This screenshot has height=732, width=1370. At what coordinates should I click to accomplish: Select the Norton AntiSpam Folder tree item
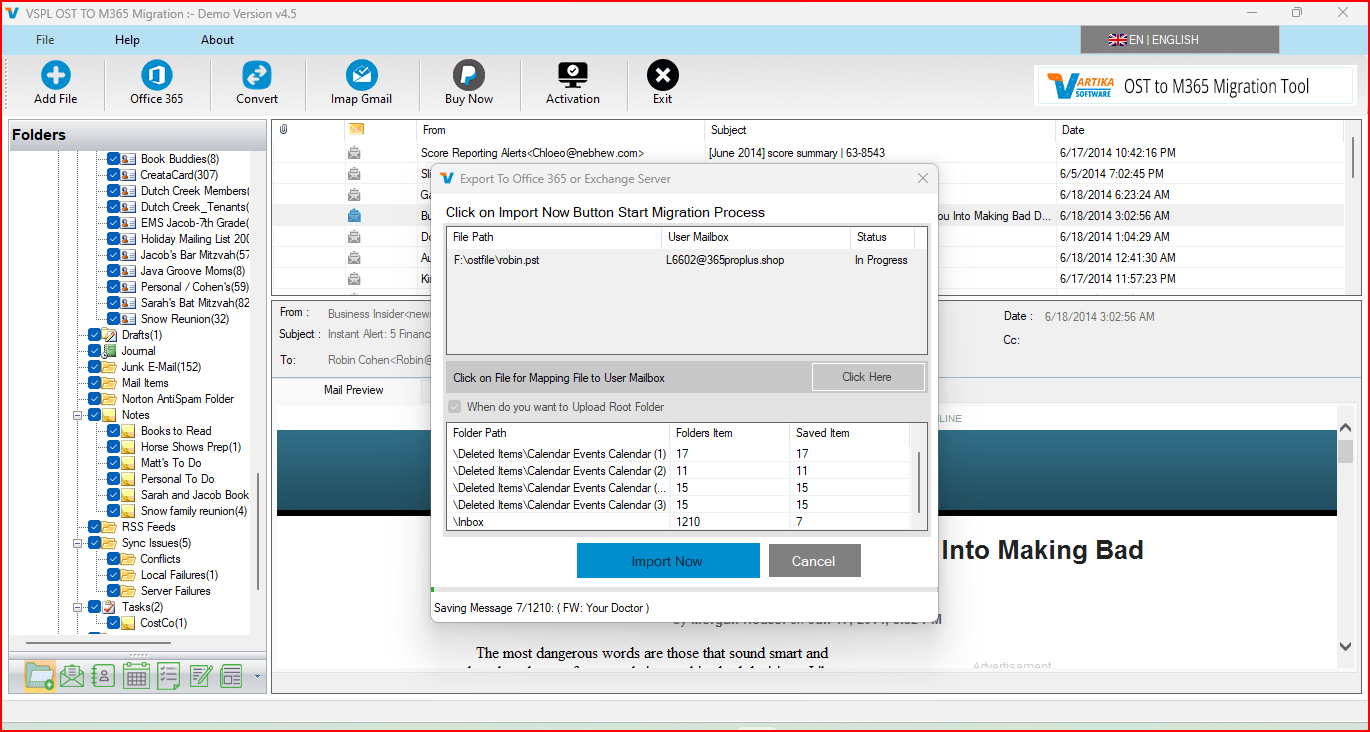click(x=178, y=399)
